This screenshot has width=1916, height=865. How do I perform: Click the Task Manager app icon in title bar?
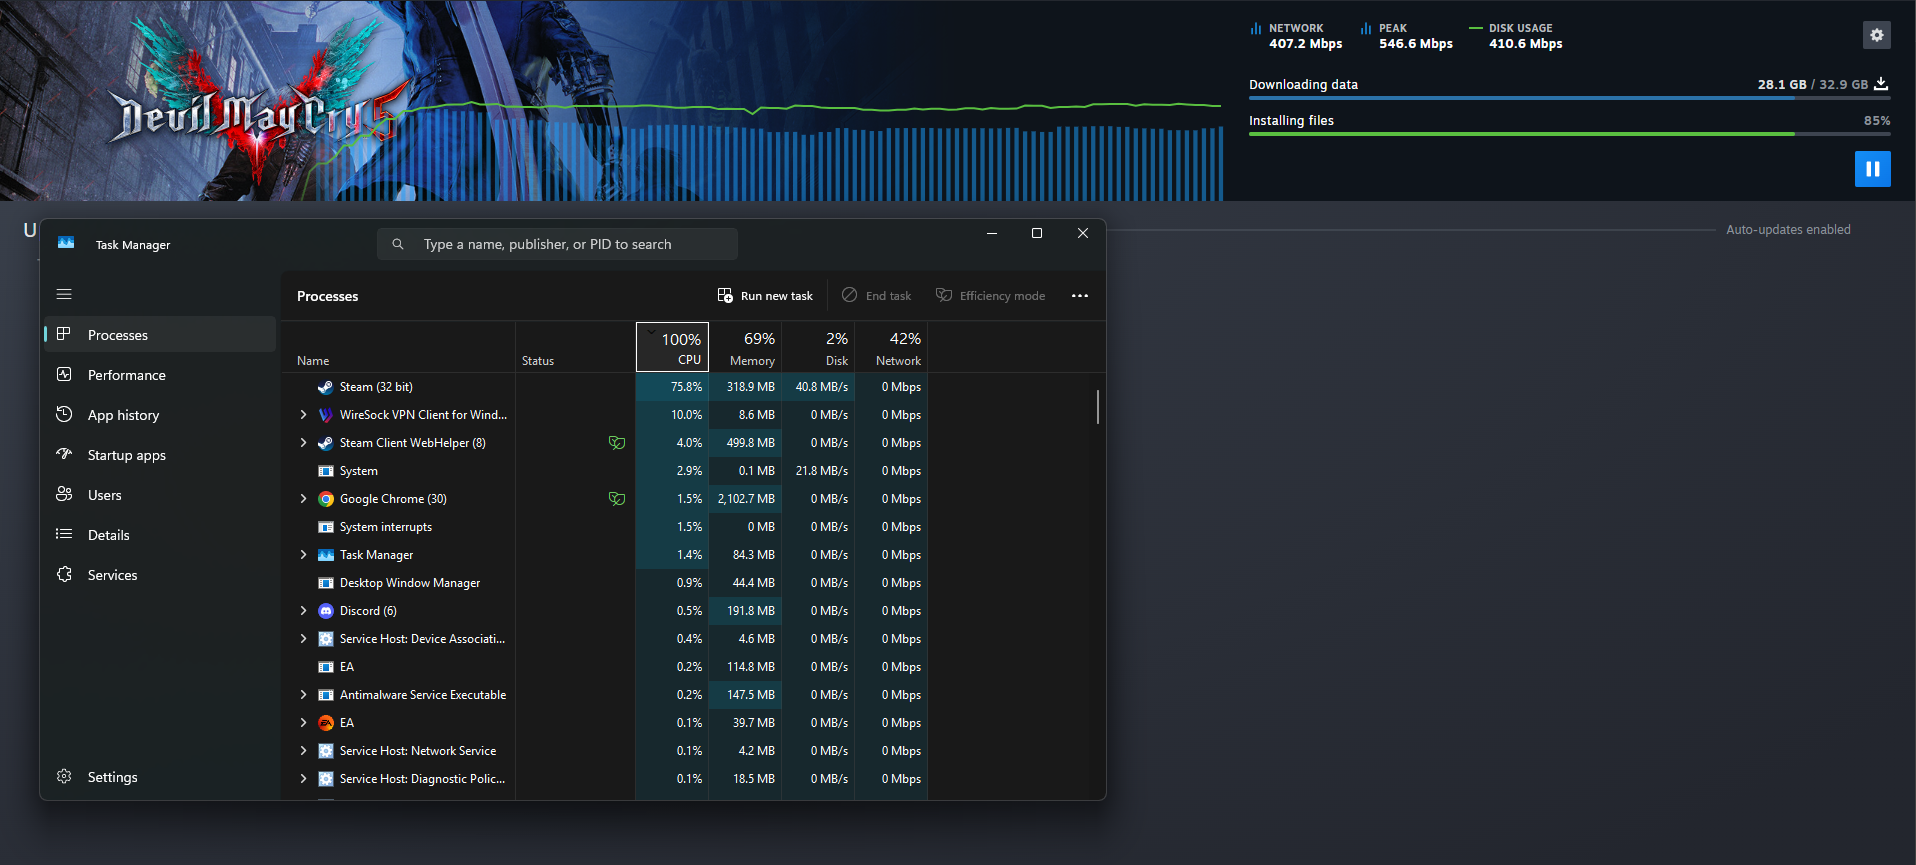66,243
